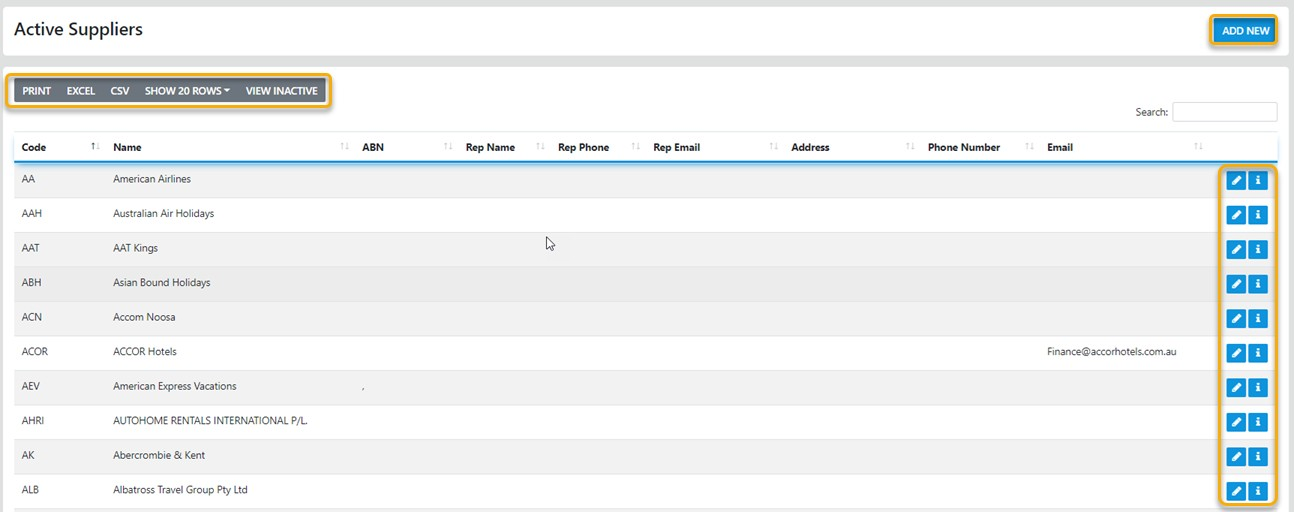
Task: Edit Abercrombie & Kent supplier
Action: point(1236,456)
